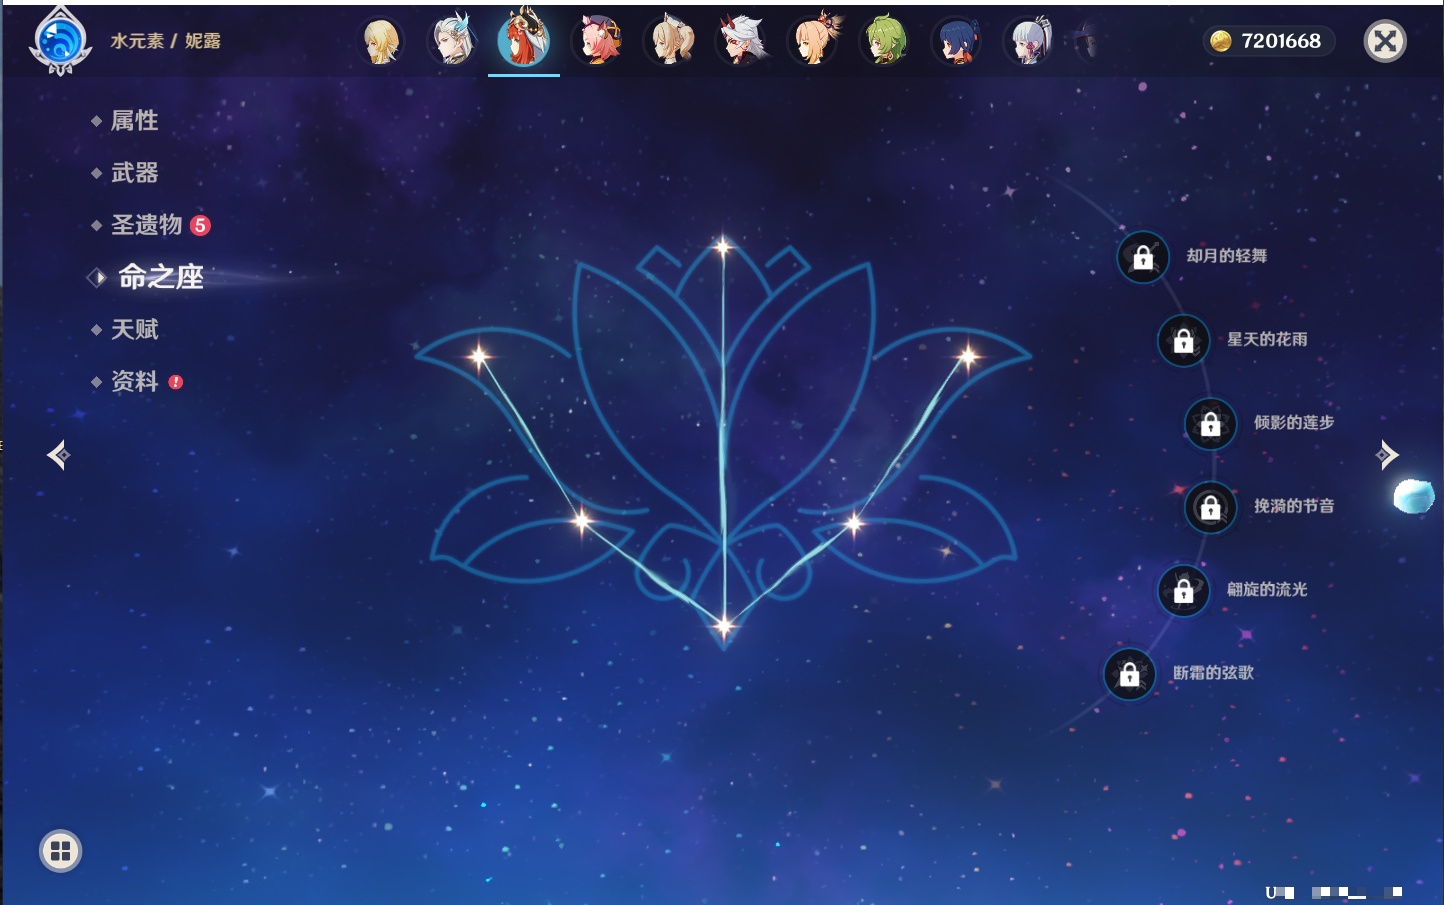Choose the green-haired character avatar

[886, 41]
